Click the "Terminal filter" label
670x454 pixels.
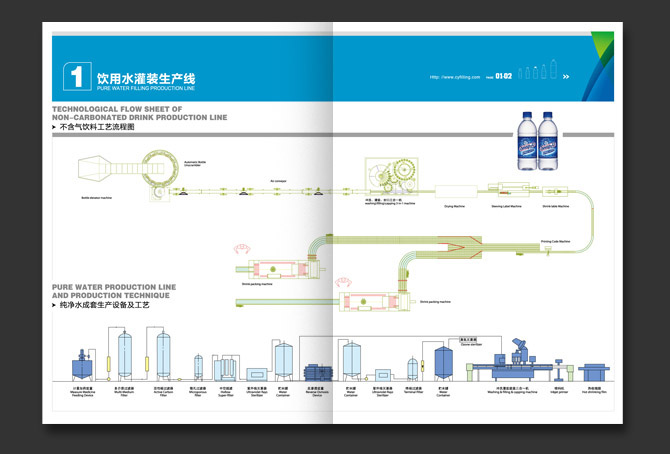(x=413, y=390)
